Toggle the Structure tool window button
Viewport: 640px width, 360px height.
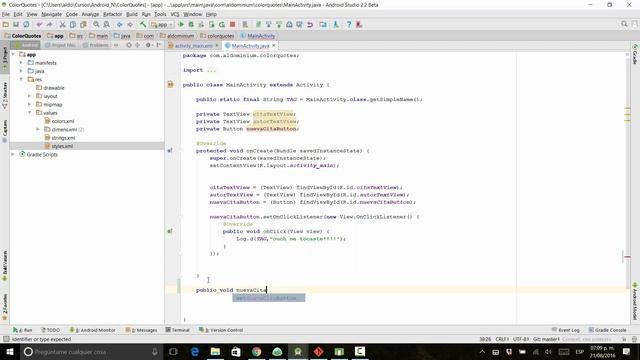[x=4, y=95]
